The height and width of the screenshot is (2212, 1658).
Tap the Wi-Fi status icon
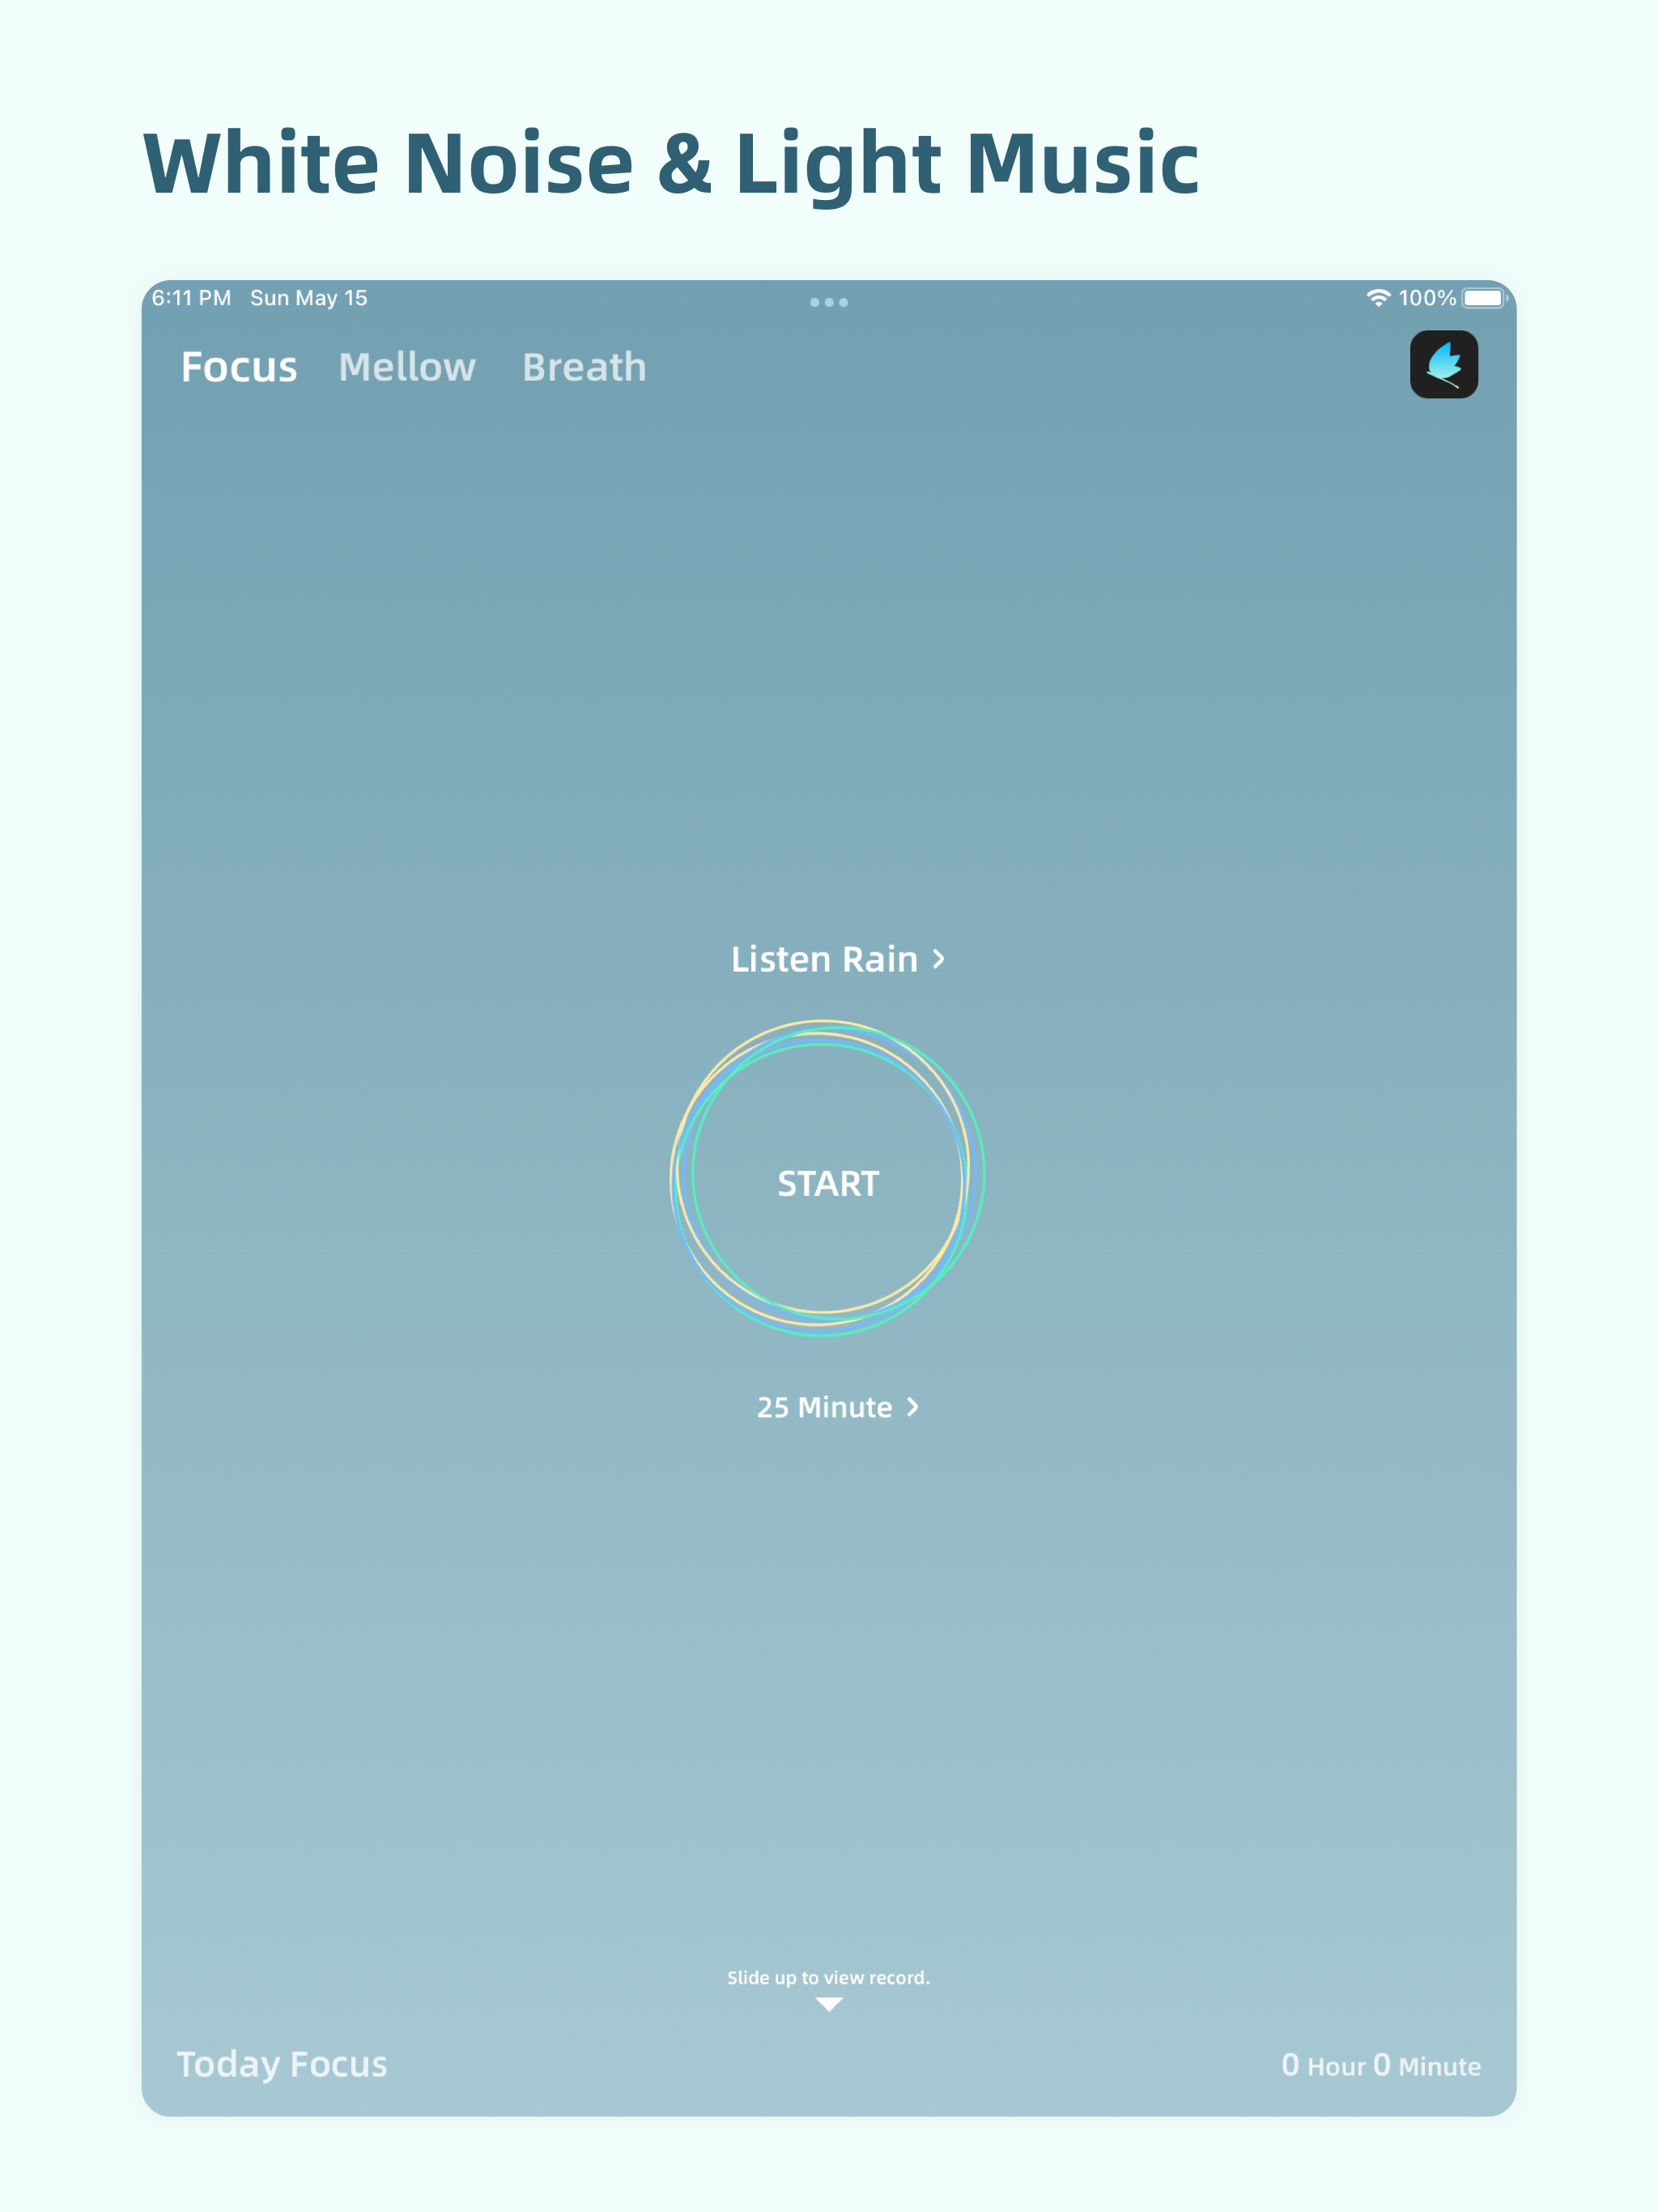[x=1378, y=296]
